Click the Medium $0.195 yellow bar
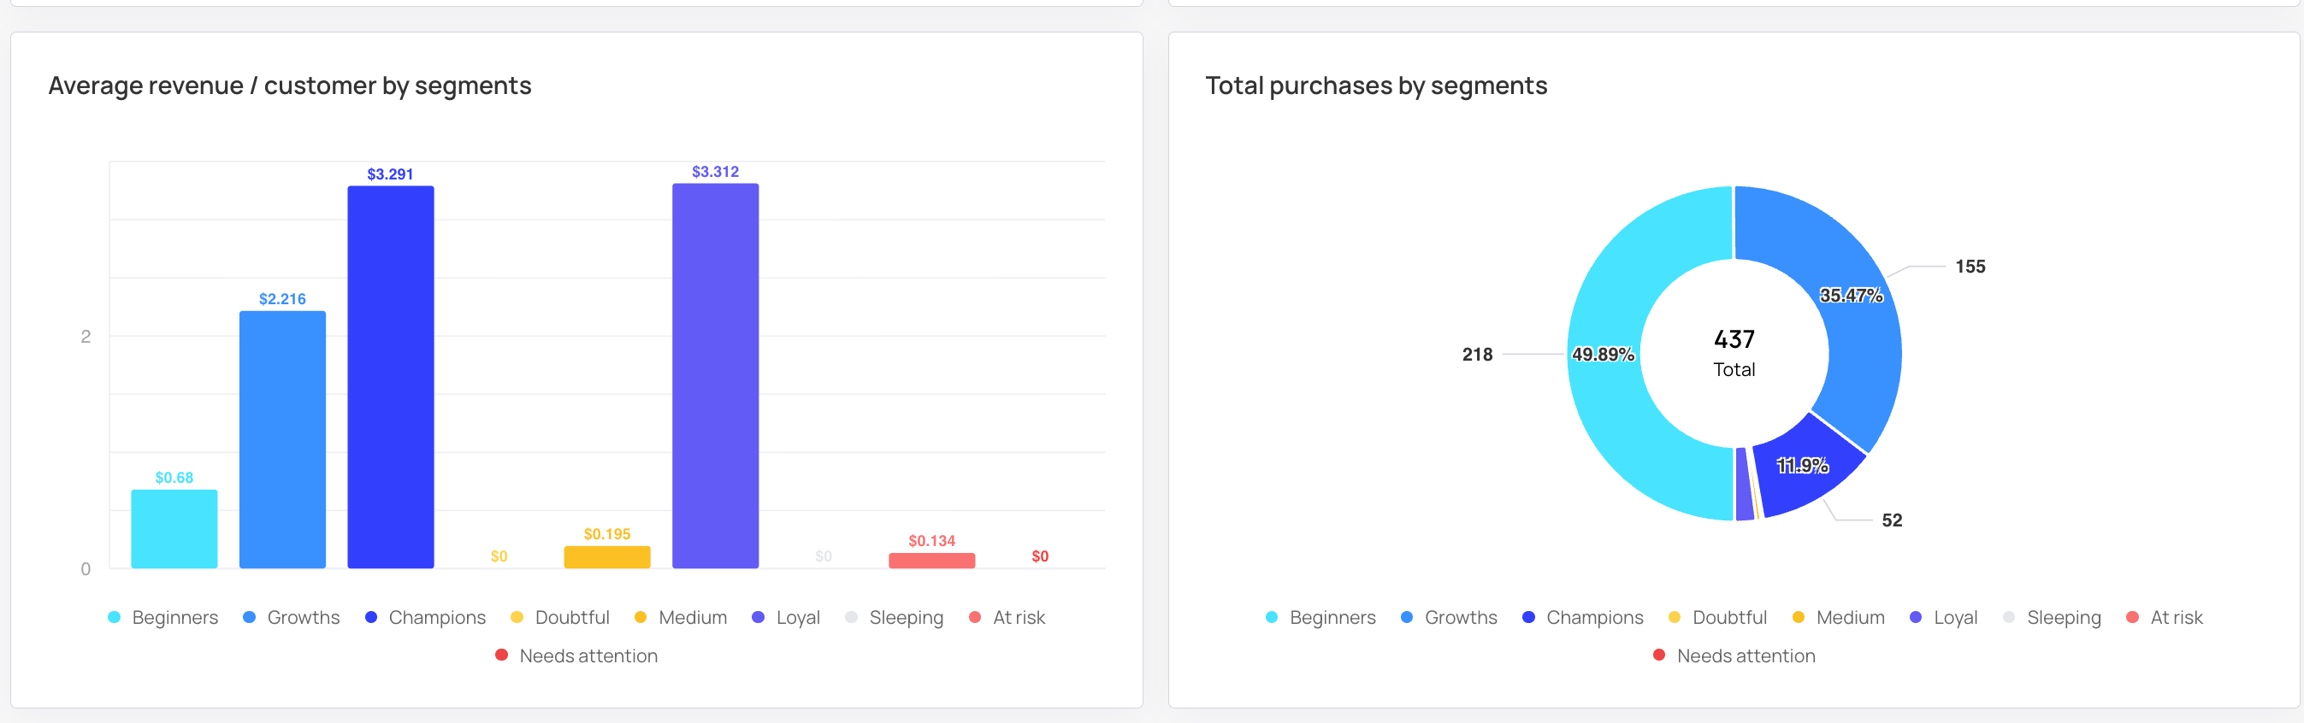The height and width of the screenshot is (723, 2304). pyautogui.click(x=607, y=557)
